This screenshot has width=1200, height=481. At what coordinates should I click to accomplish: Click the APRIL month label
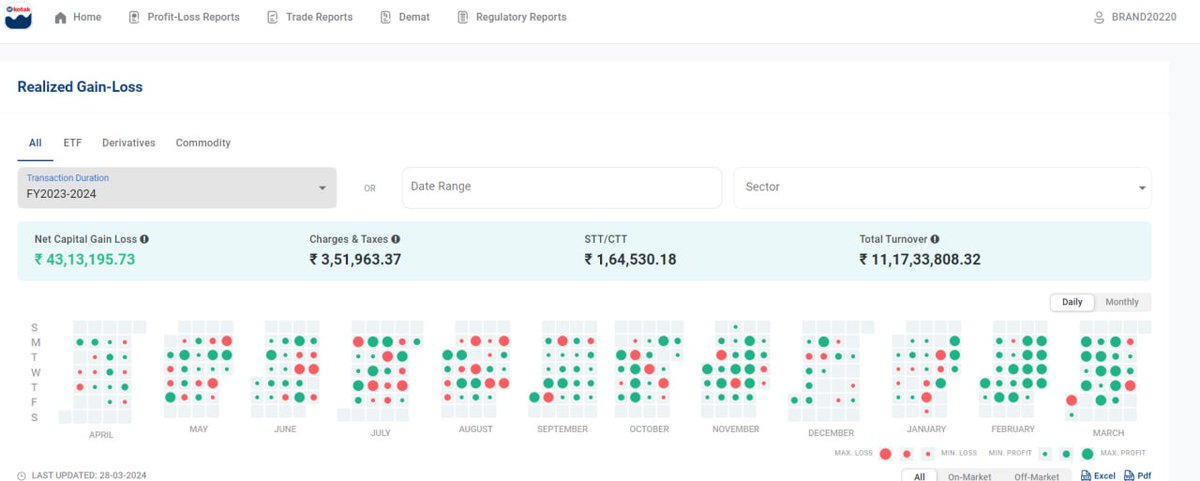101,435
